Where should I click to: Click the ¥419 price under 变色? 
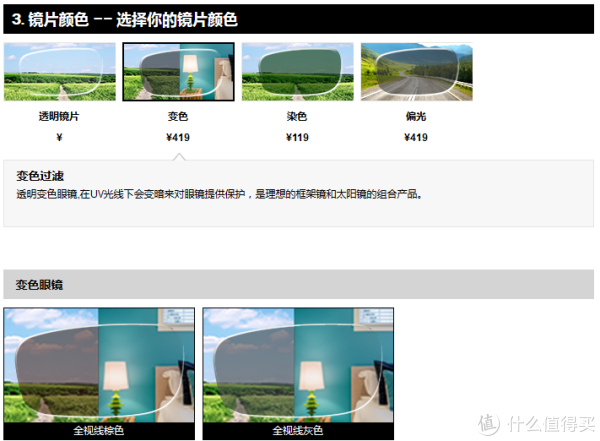[x=178, y=137]
